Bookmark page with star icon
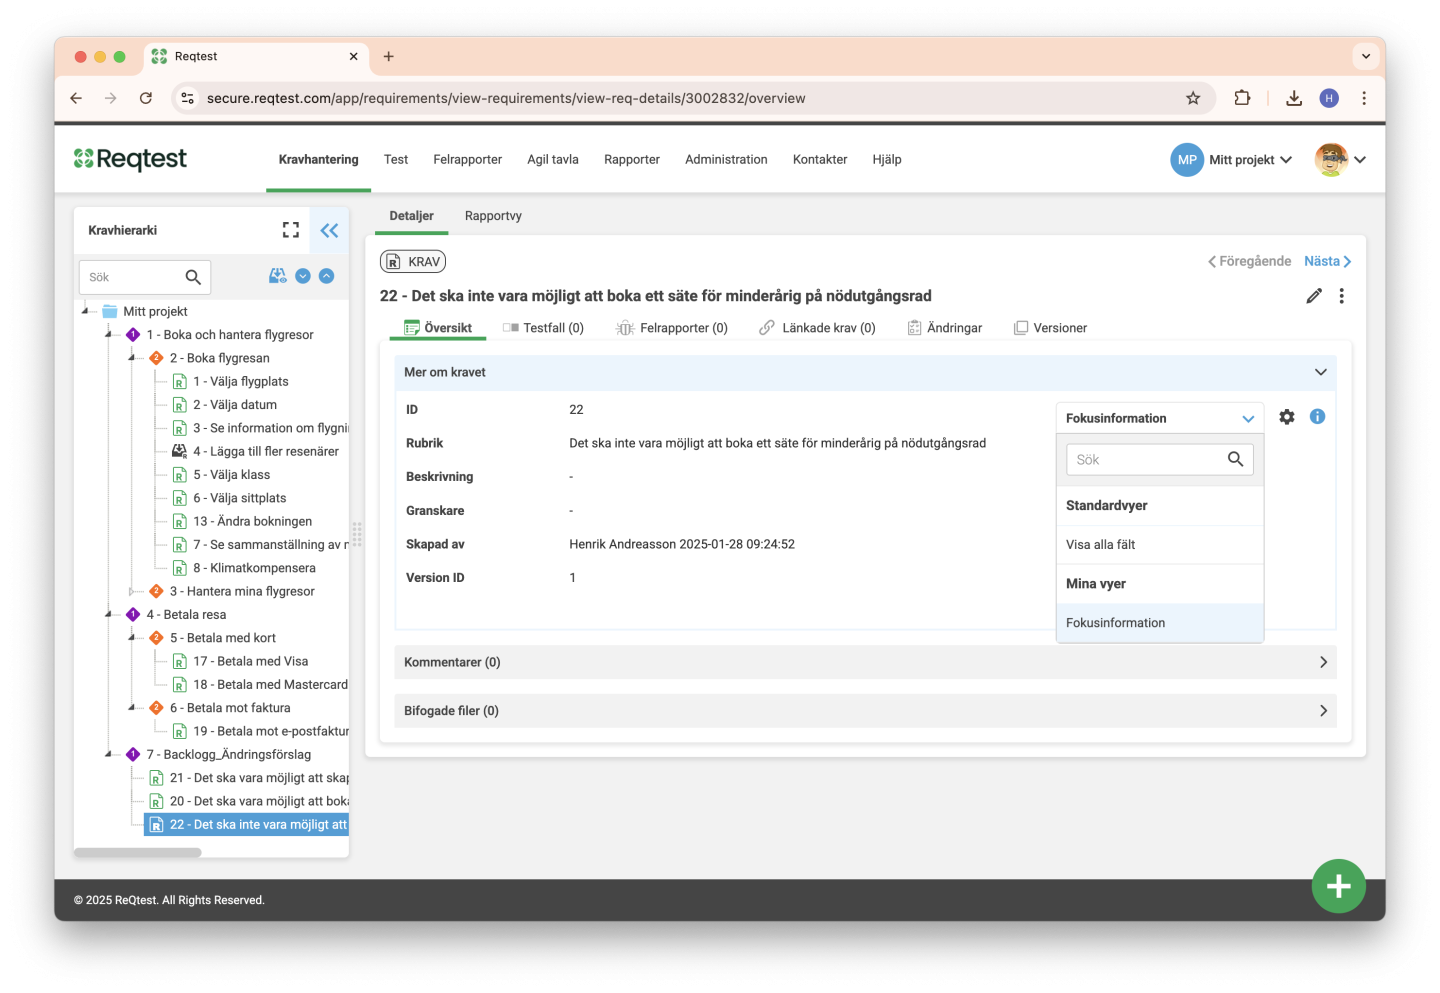Image resolution: width=1440 pixels, height=993 pixels. click(1193, 98)
